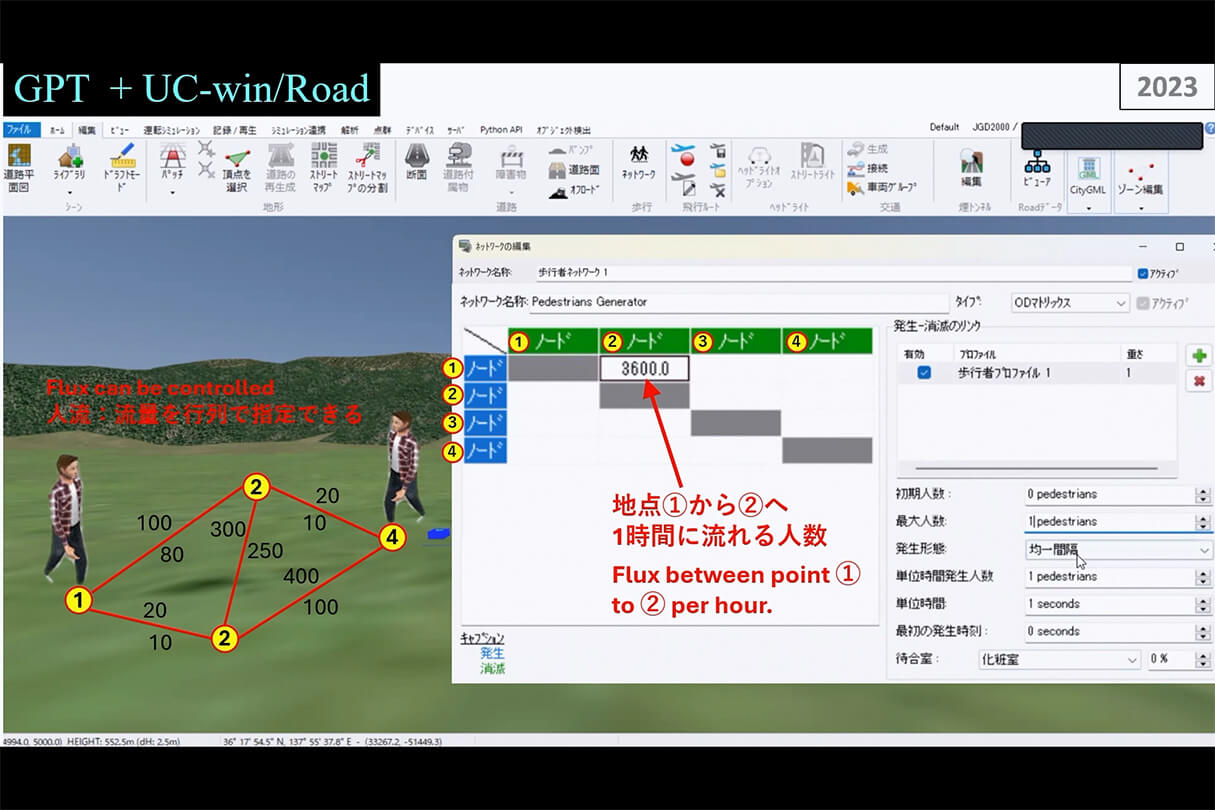Click the ゾーン編集 zone edit icon
The image size is (1215, 810).
click(1140, 176)
